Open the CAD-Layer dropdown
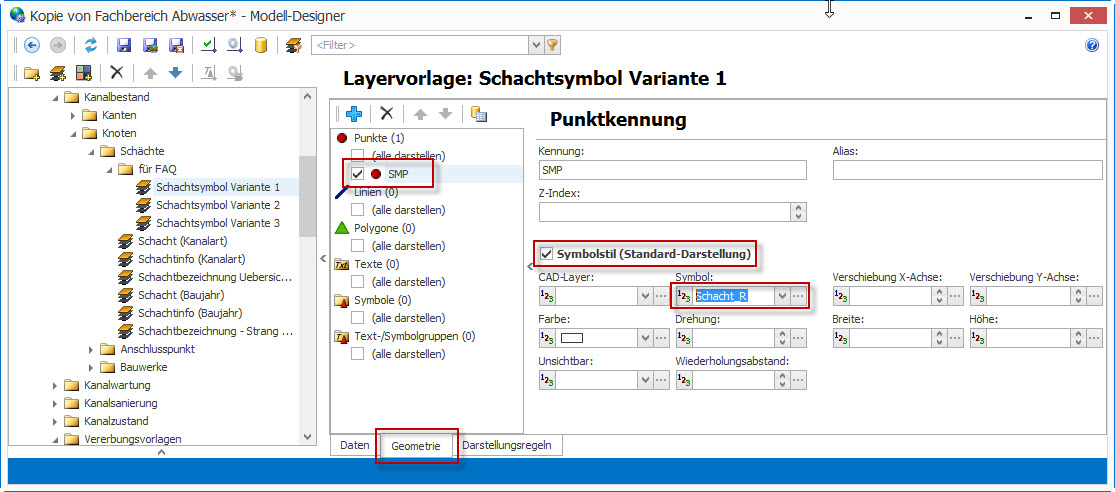The width and height of the screenshot is (1115, 492). (x=645, y=296)
